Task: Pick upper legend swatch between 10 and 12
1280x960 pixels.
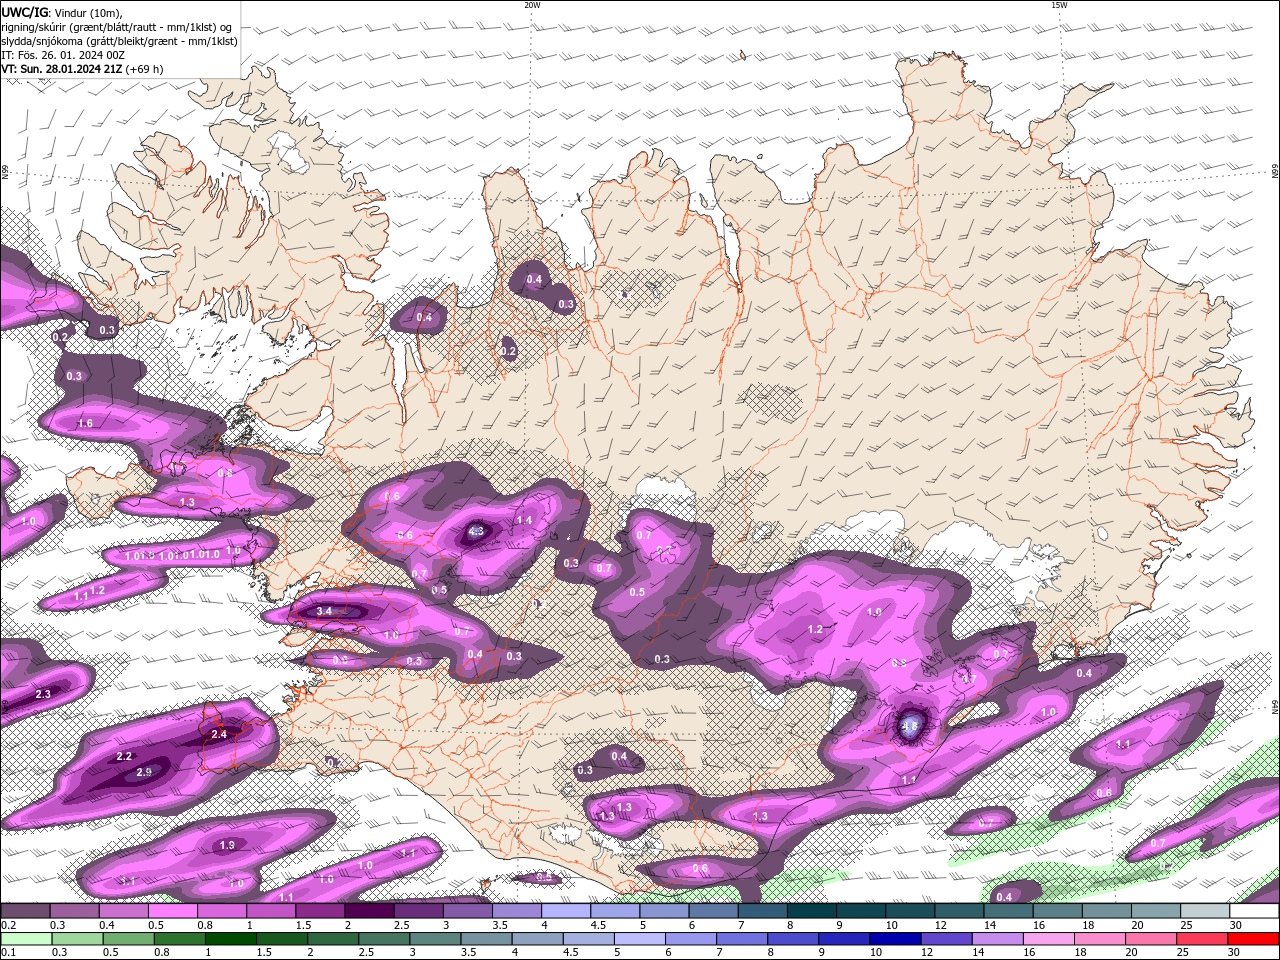Action: tap(910, 911)
